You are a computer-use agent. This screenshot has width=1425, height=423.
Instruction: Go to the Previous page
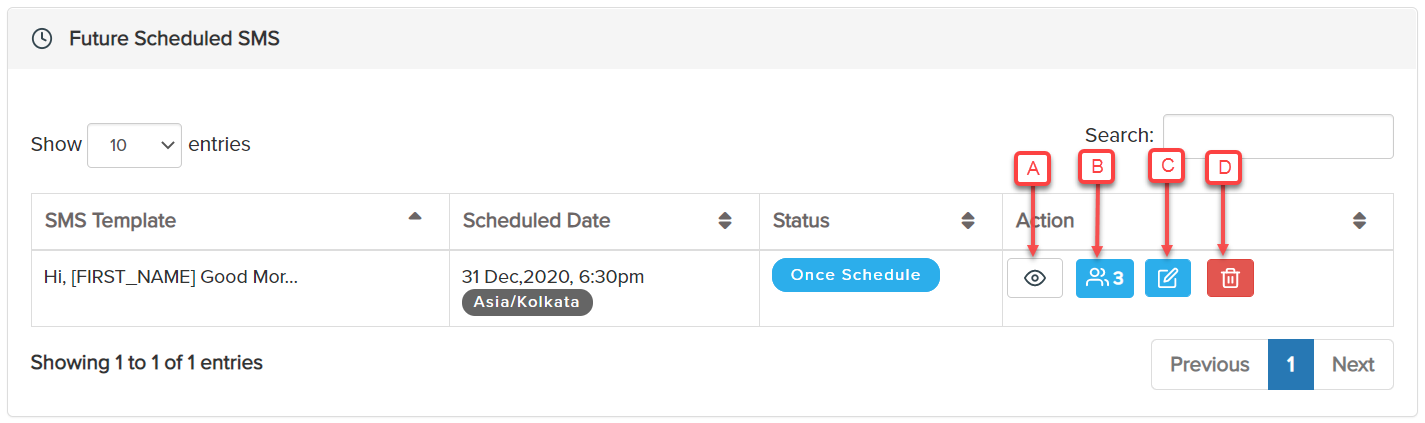(x=1209, y=364)
